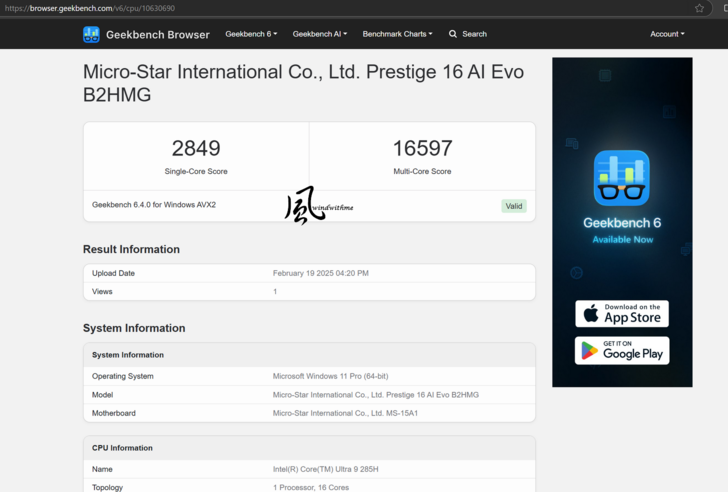
Task: Expand the Account menu
Action: (x=667, y=34)
